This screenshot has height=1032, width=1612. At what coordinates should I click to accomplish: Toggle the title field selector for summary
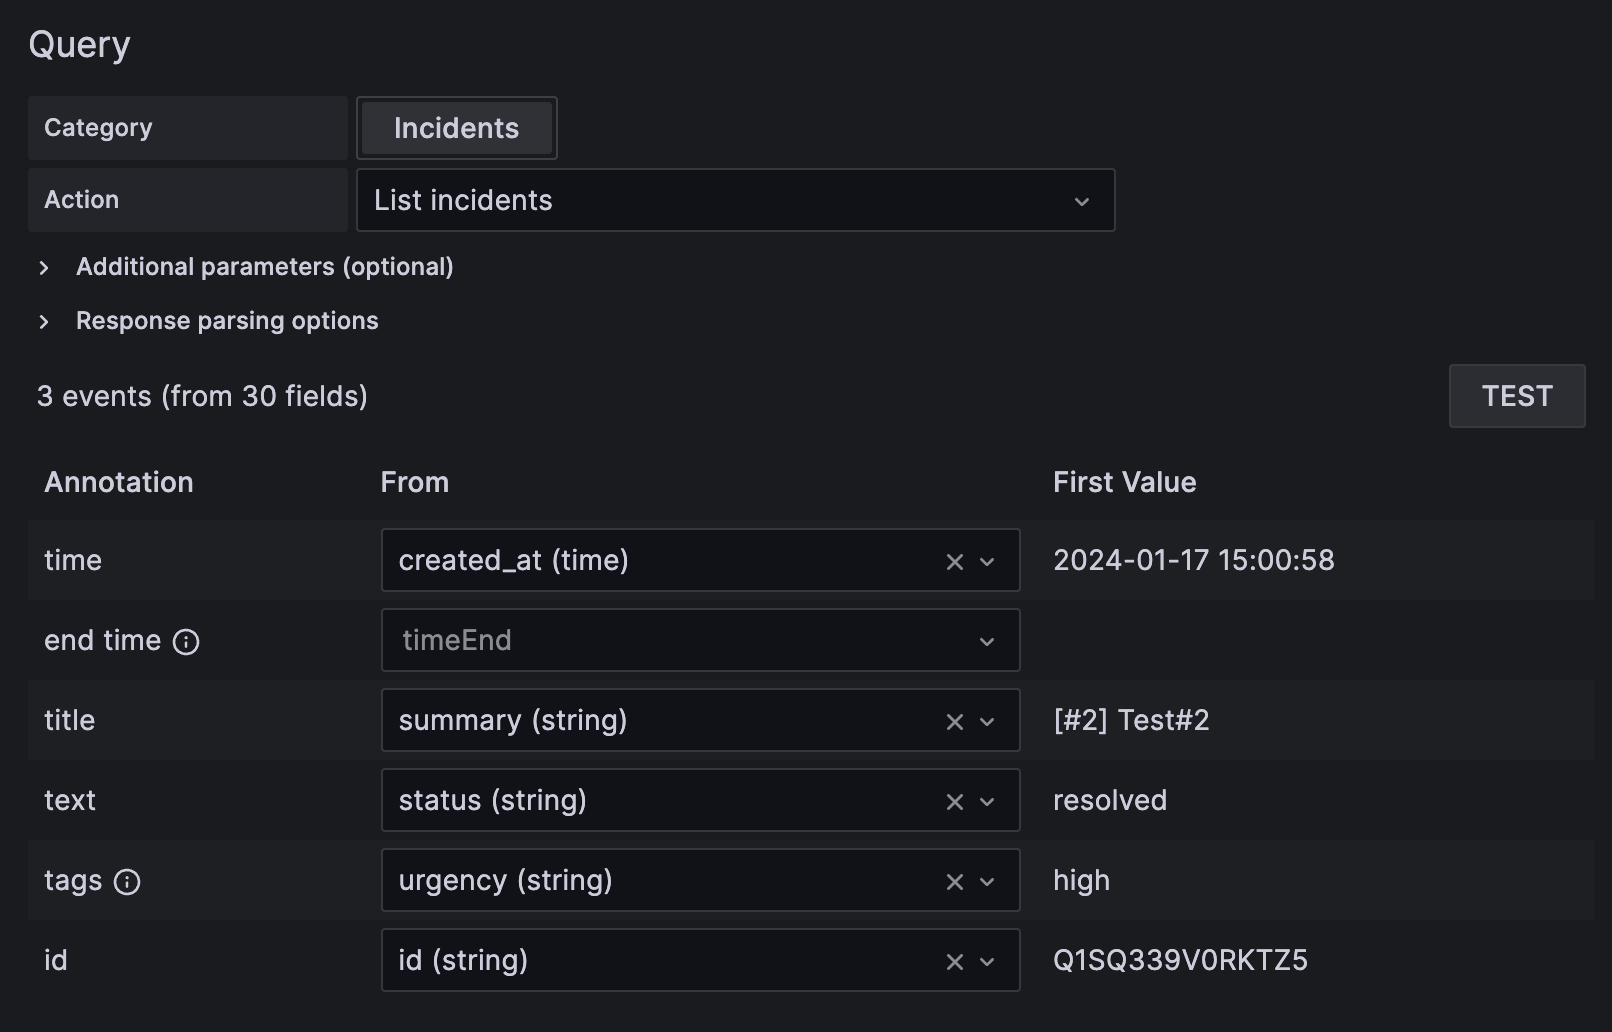pyautogui.click(x=987, y=720)
